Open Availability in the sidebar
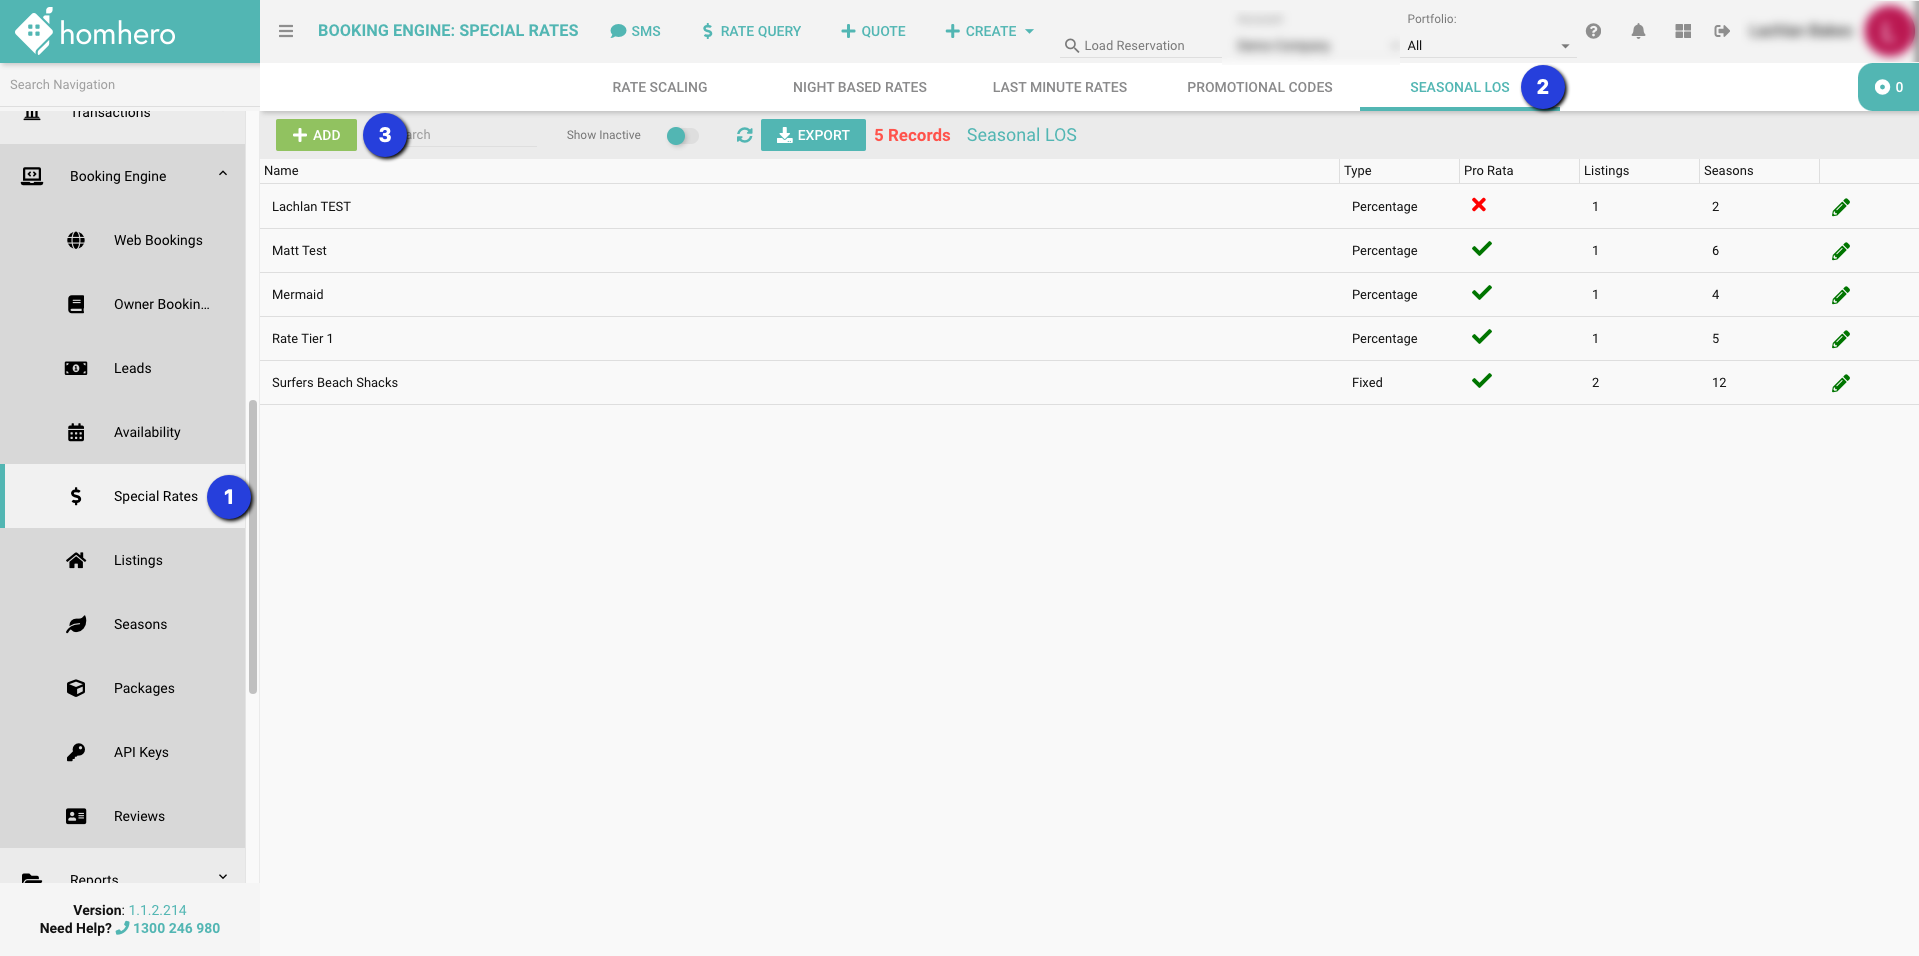This screenshot has height=956, width=1919. point(147,432)
